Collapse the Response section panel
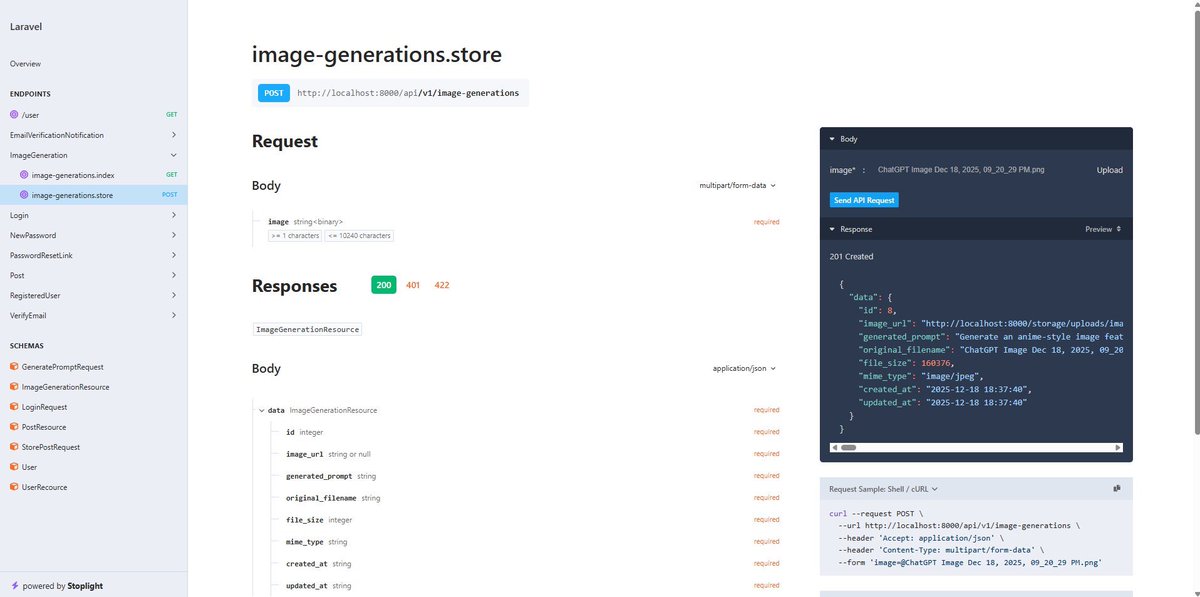This screenshot has height=597, width=1200. coord(832,229)
